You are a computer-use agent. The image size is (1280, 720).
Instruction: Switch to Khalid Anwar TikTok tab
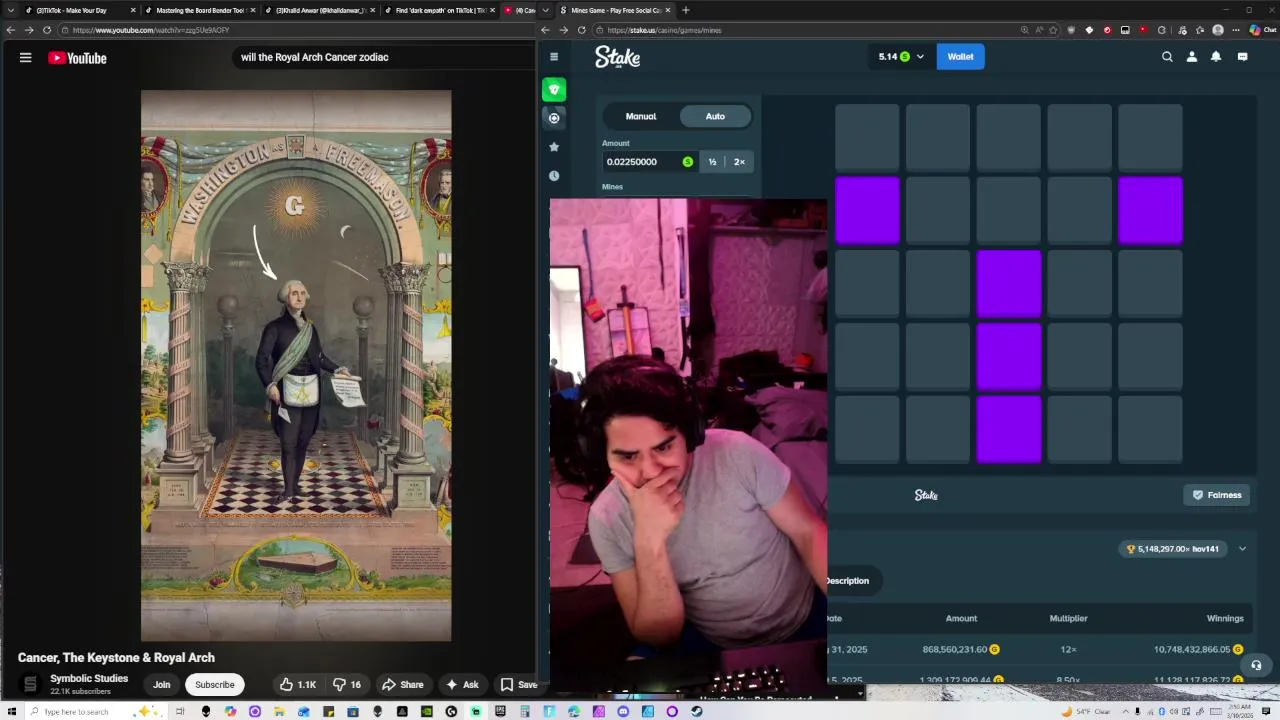320,10
